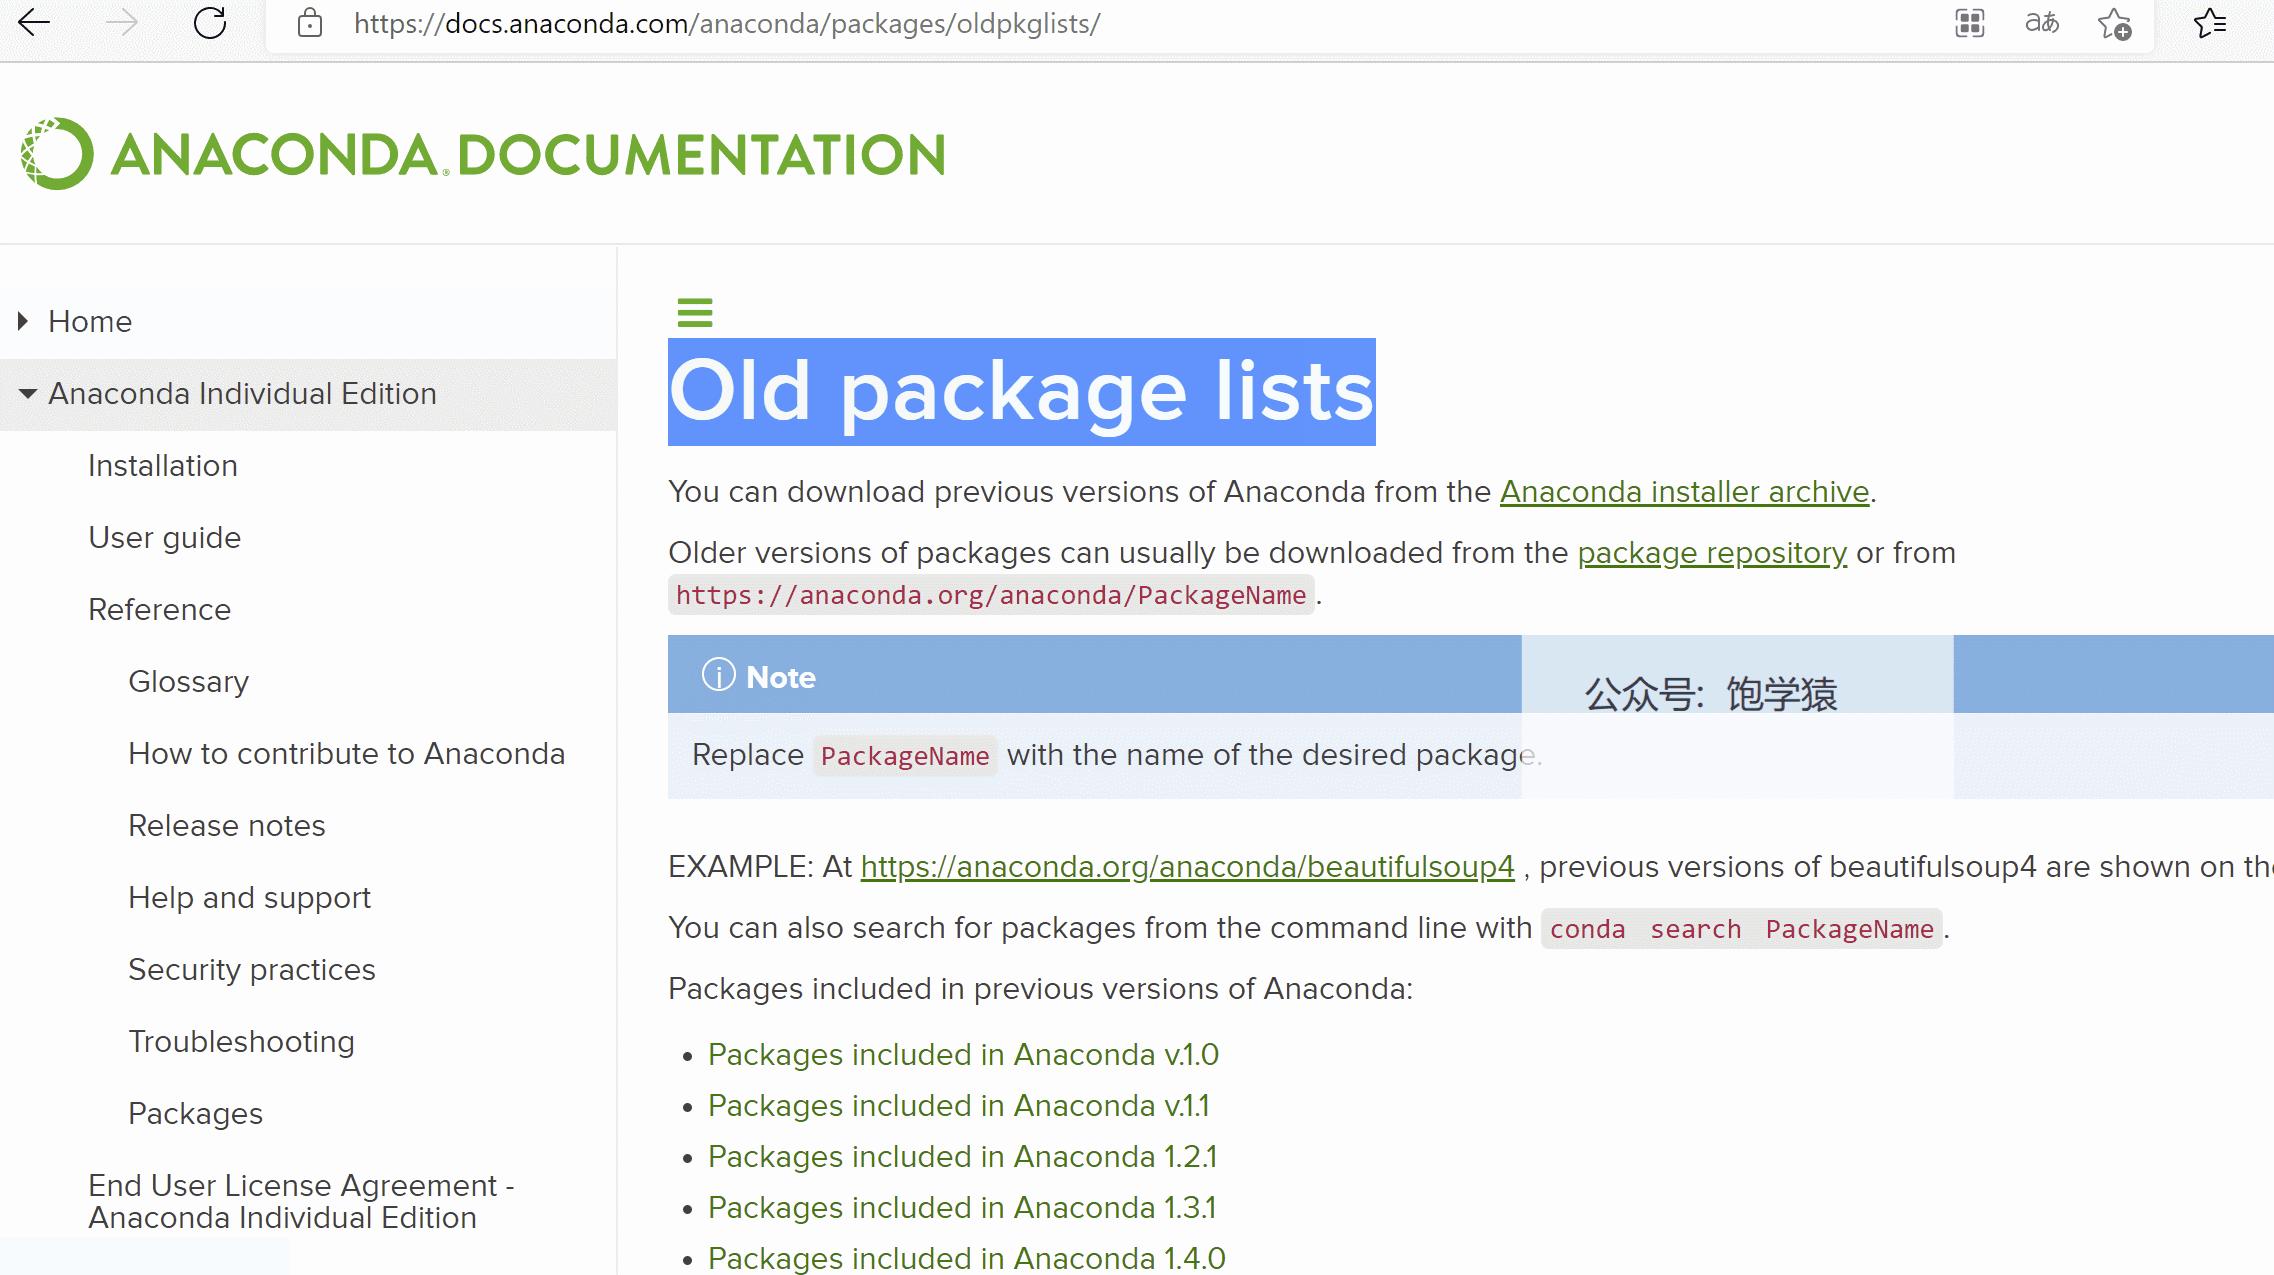The width and height of the screenshot is (2274, 1275).
Task: Toggle the green hamburger sidebar icon
Action: pos(695,312)
